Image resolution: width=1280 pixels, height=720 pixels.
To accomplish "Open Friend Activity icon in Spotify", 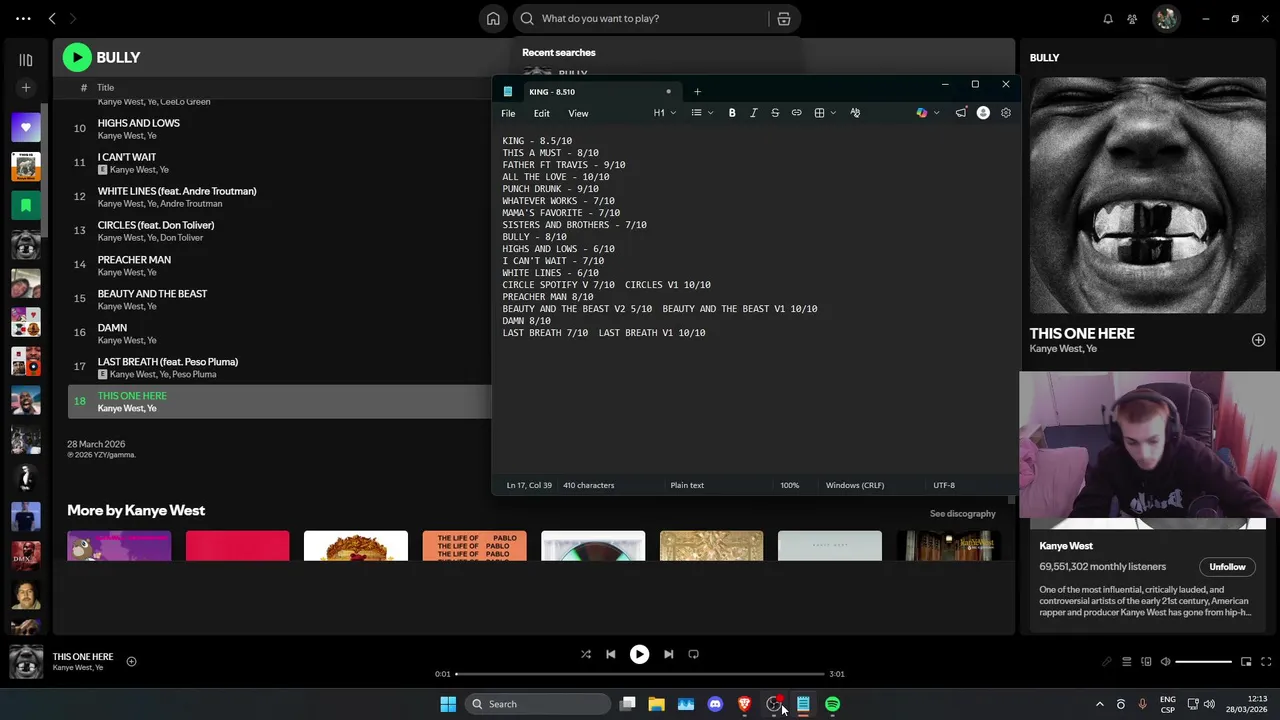I will click(1132, 18).
